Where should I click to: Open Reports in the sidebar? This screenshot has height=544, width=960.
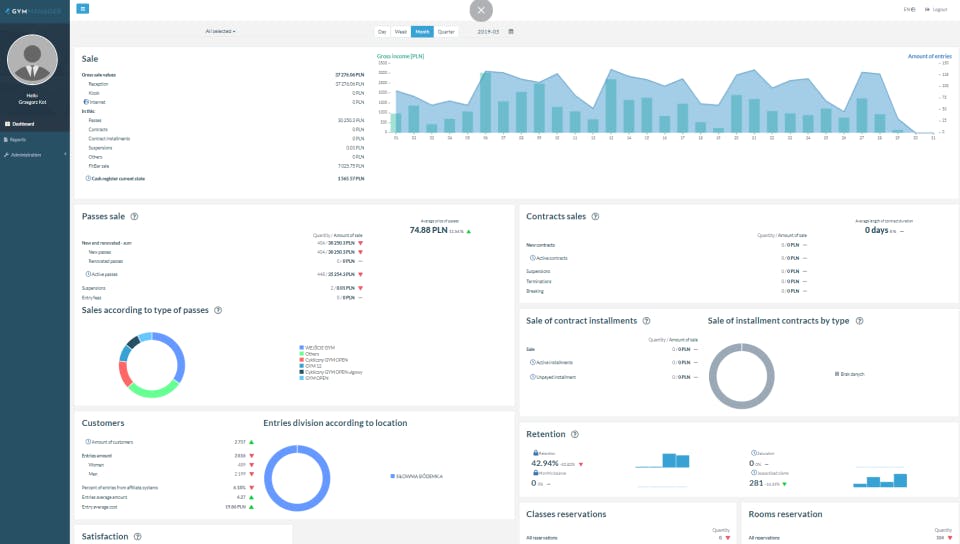pyautogui.click(x=35, y=140)
